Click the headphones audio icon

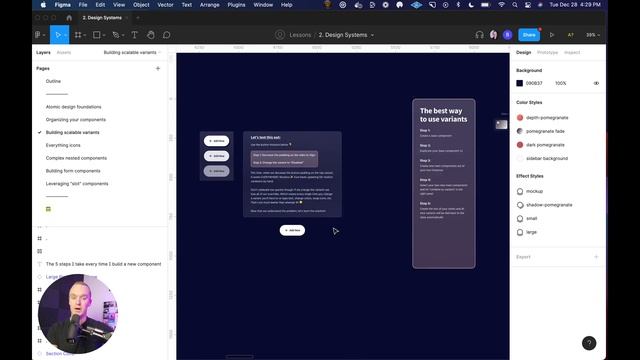point(479,35)
